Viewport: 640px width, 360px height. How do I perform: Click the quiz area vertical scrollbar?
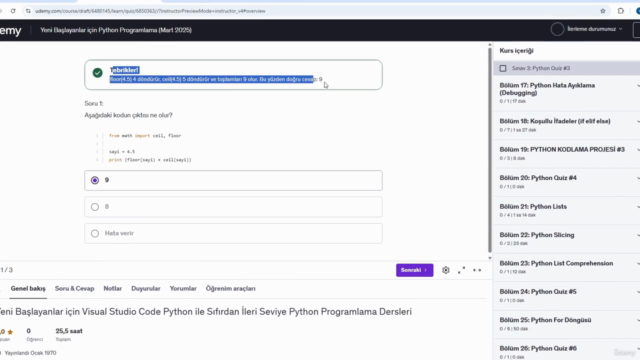tap(490, 151)
